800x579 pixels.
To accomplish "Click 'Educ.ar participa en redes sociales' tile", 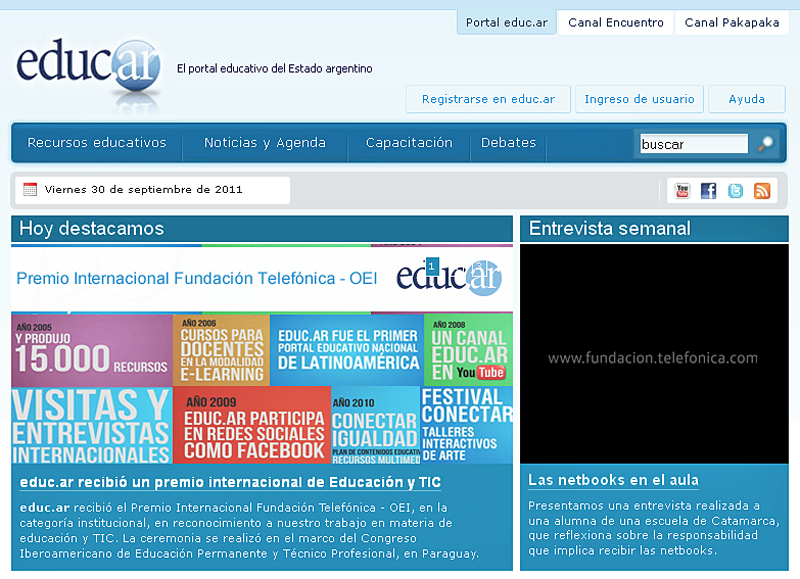I will pos(252,425).
